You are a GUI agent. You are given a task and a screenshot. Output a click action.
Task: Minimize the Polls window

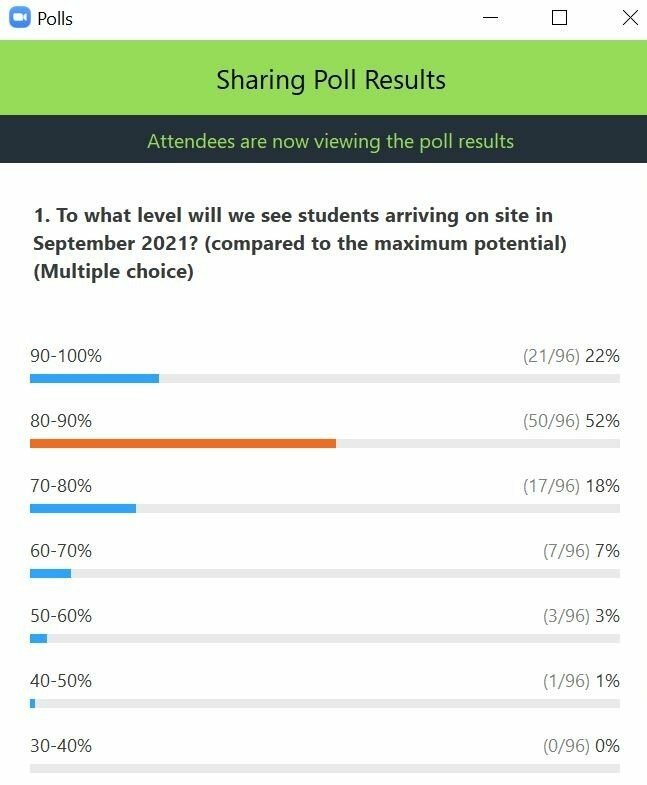(x=491, y=18)
